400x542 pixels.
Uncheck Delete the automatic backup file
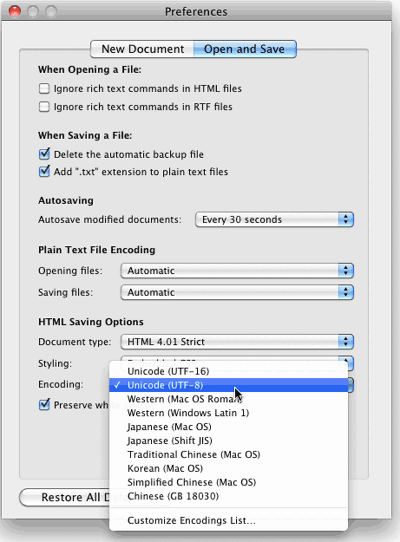pyautogui.click(x=44, y=154)
